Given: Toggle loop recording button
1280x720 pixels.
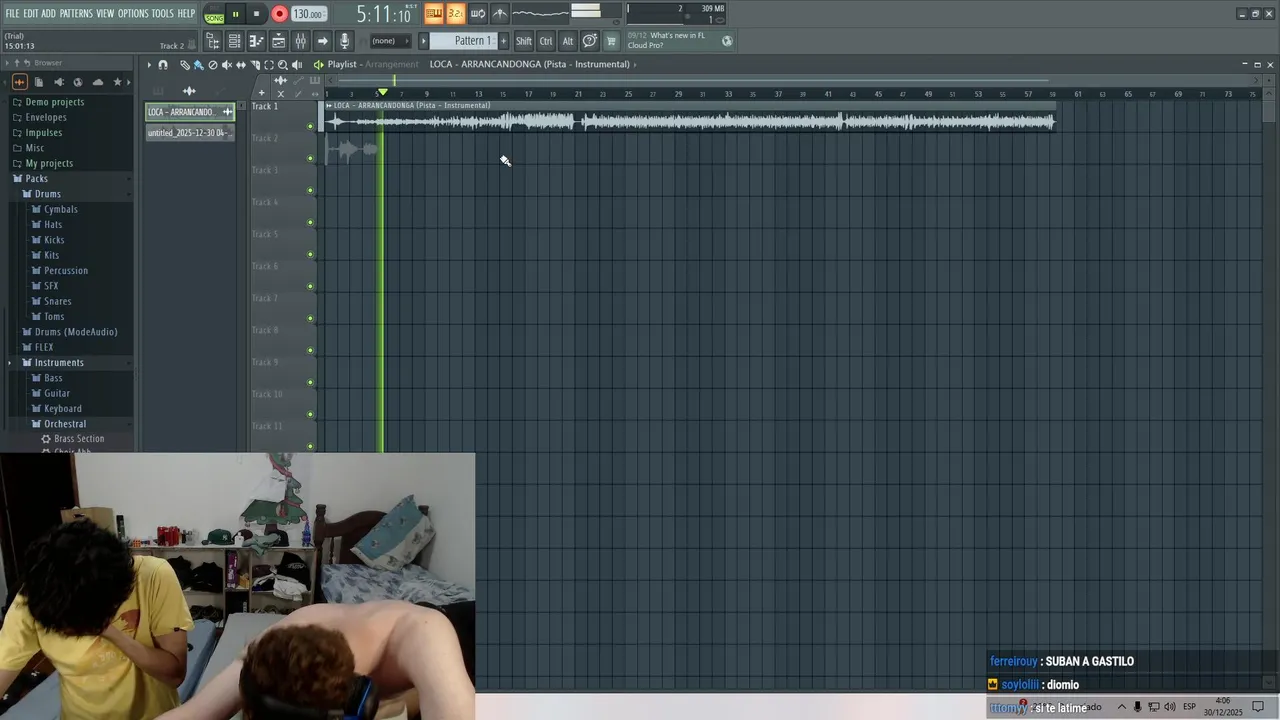Looking at the screenshot, I should (477, 14).
